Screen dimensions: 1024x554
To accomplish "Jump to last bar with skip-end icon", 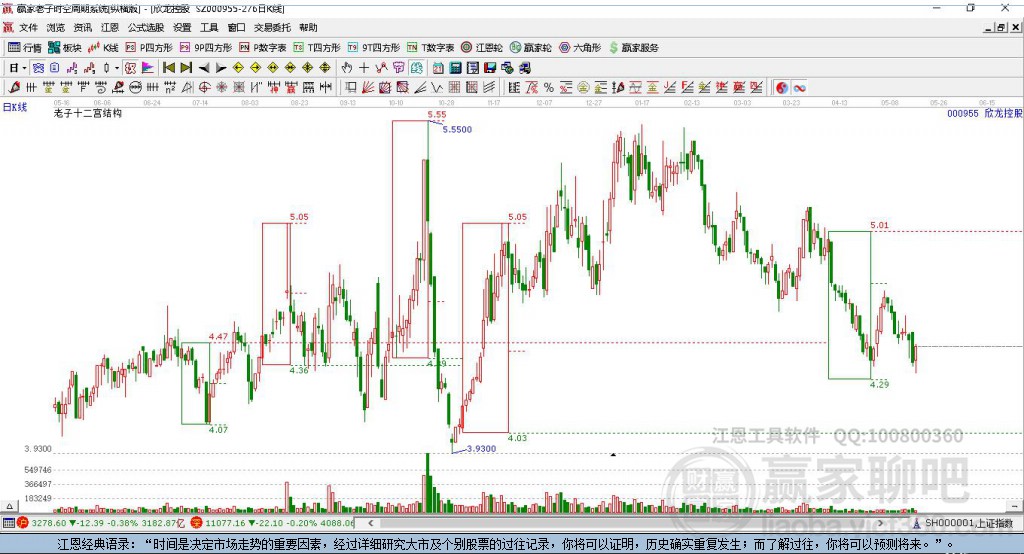I will 186,68.
